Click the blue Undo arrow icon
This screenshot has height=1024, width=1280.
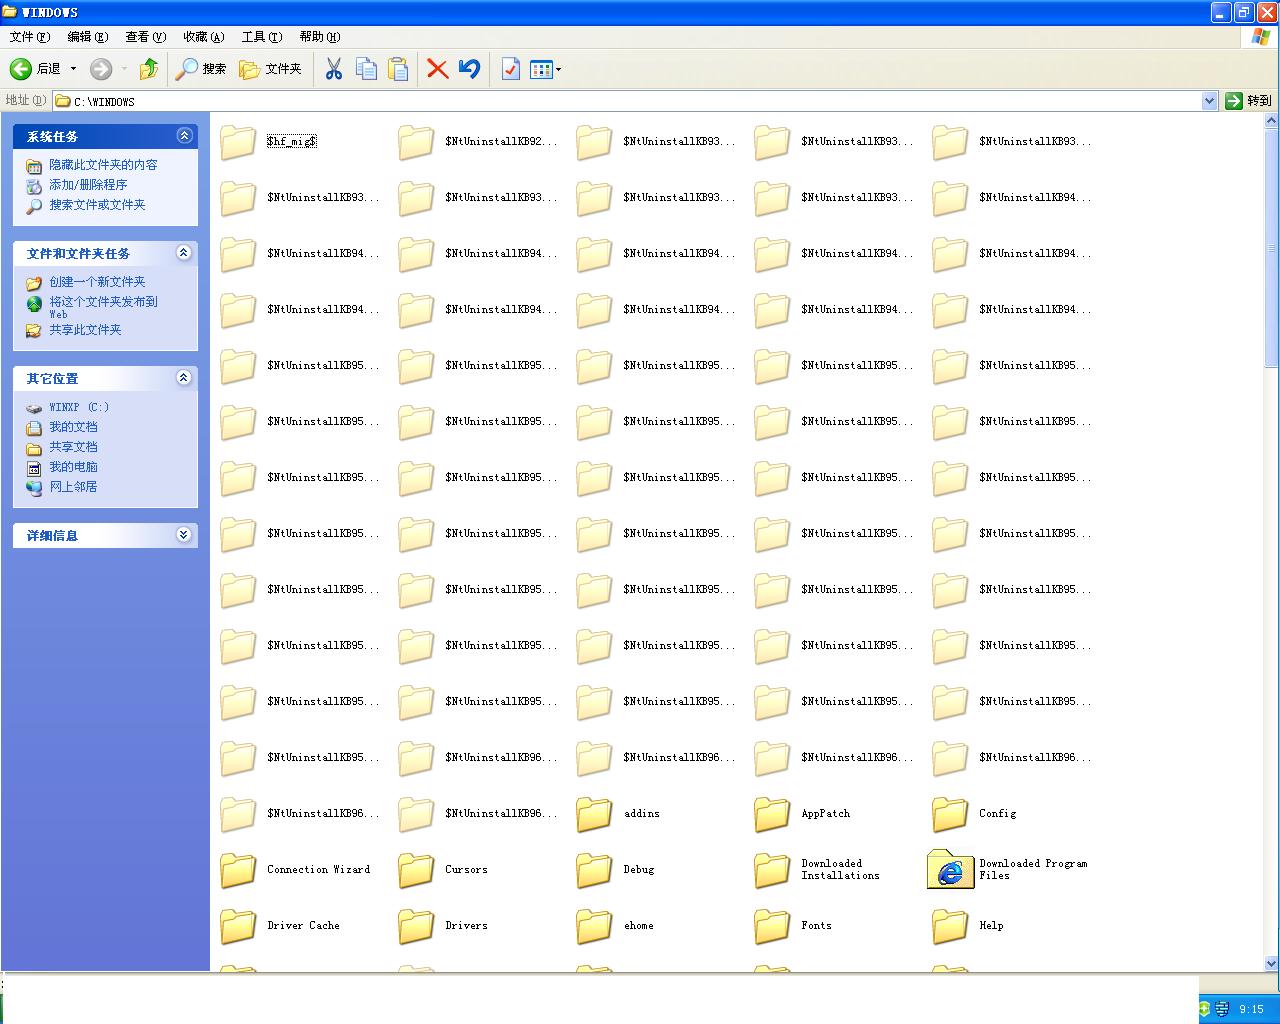click(469, 69)
